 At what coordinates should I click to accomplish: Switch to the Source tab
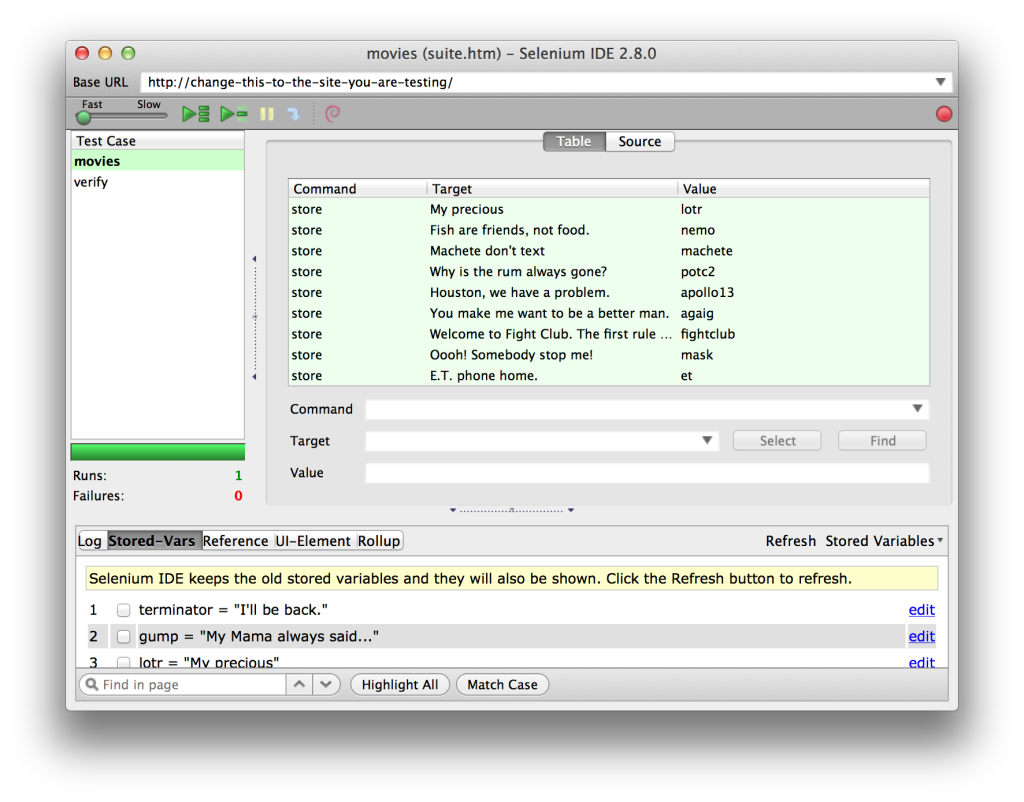click(639, 141)
